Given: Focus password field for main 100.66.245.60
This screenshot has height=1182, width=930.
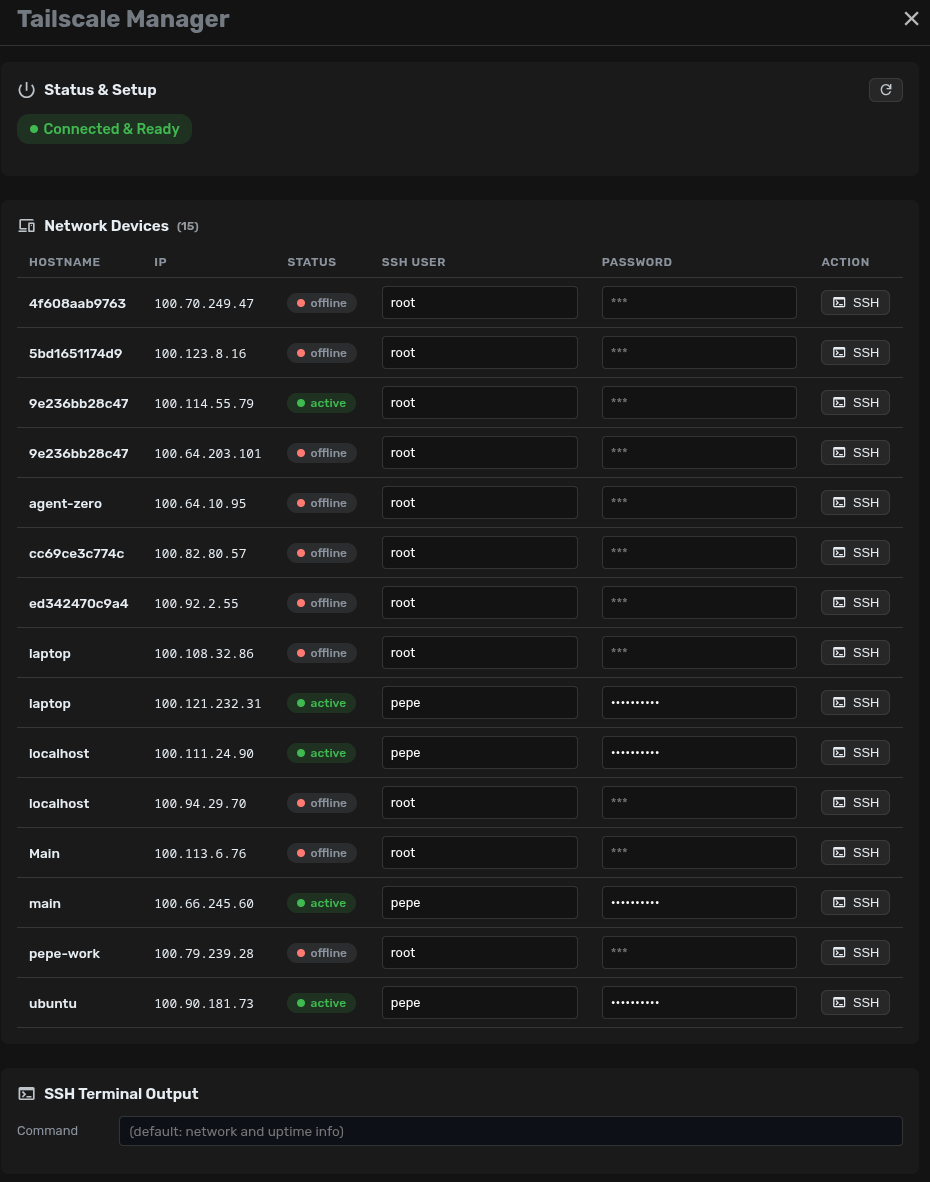Looking at the screenshot, I should 699,902.
